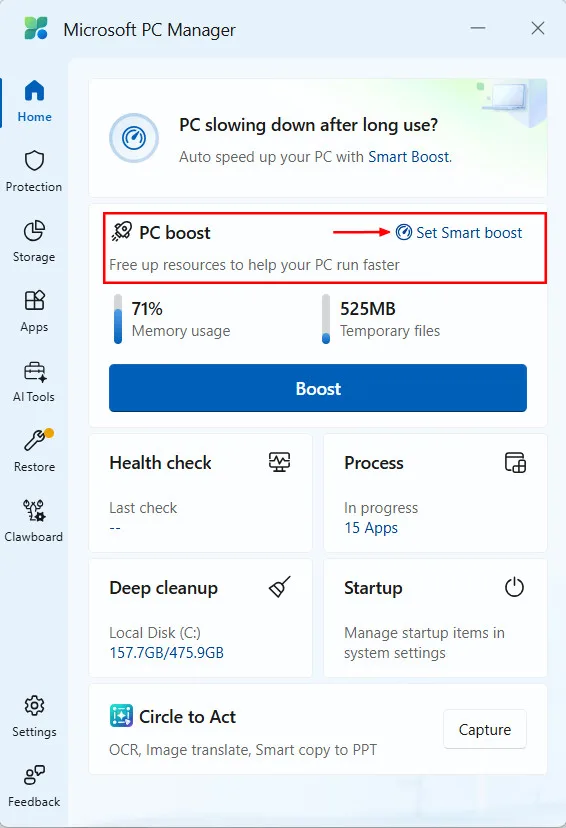566x828 pixels.
Task: Click the Memory usage label
Action: (181, 331)
